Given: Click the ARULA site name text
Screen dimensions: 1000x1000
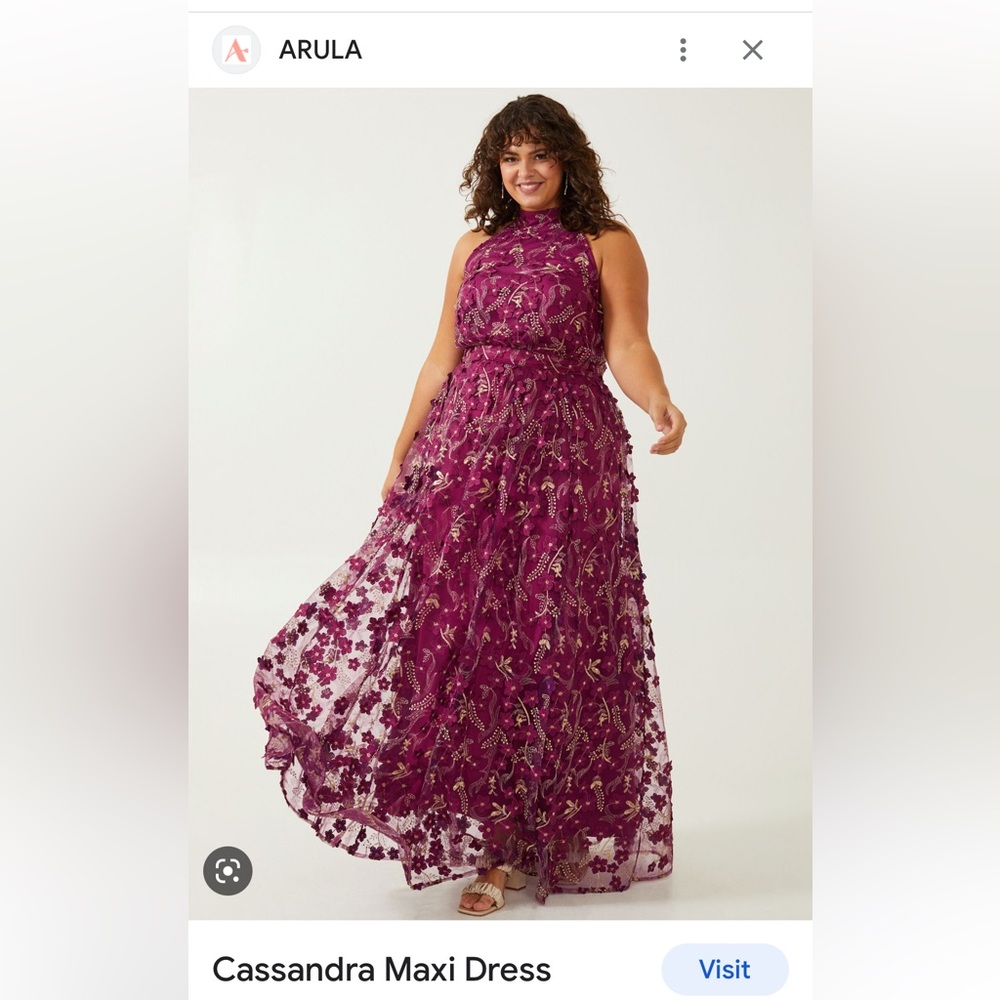Looking at the screenshot, I should (320, 50).
